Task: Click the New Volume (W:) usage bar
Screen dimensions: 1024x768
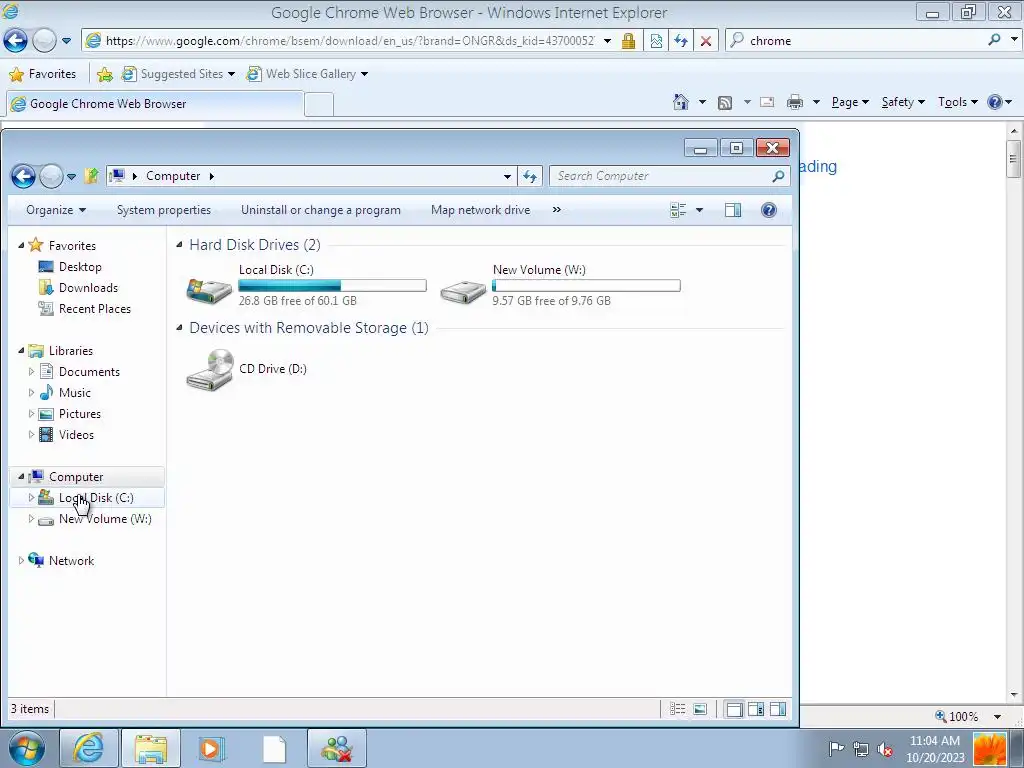Action: [x=586, y=285]
